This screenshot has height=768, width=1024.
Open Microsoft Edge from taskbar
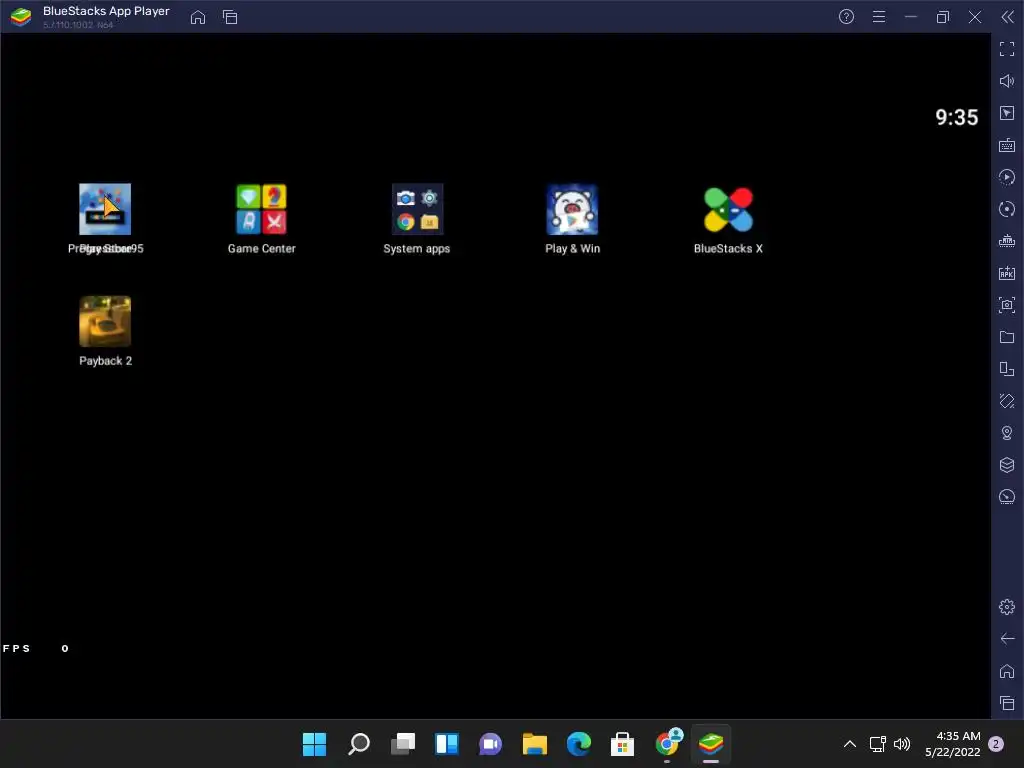(x=579, y=744)
